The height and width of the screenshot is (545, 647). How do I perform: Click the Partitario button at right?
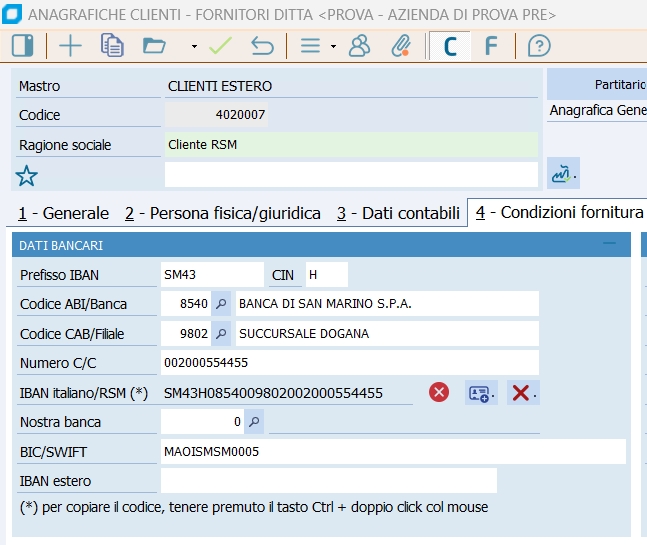point(597,85)
